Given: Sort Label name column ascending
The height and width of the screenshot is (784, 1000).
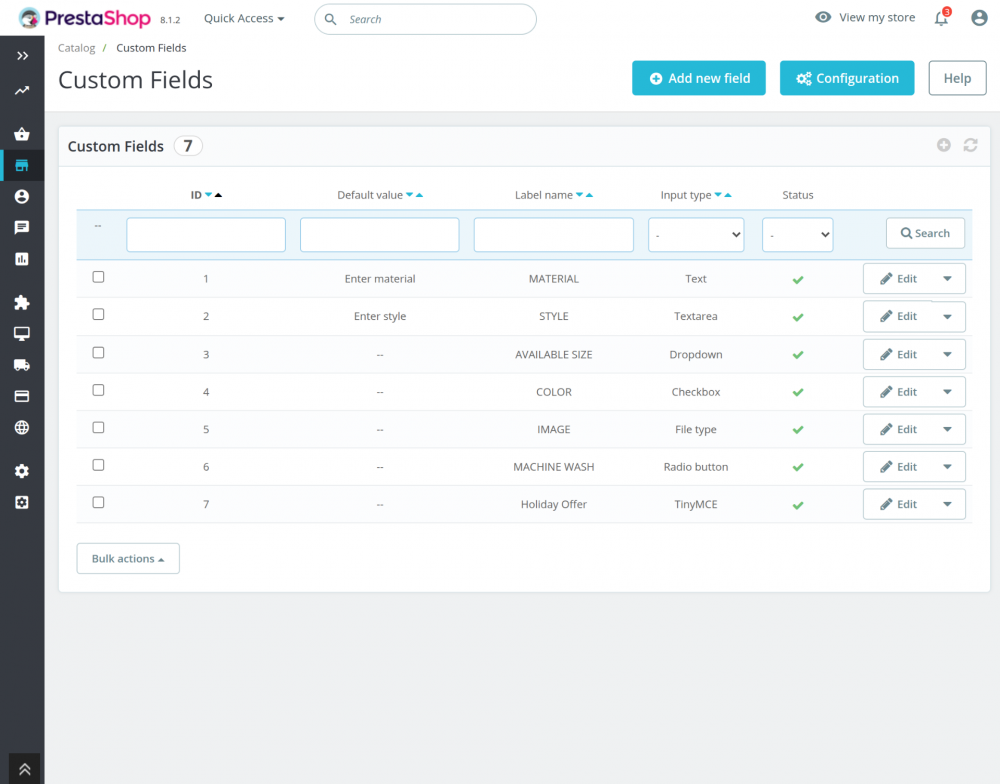Looking at the screenshot, I should [x=589, y=195].
